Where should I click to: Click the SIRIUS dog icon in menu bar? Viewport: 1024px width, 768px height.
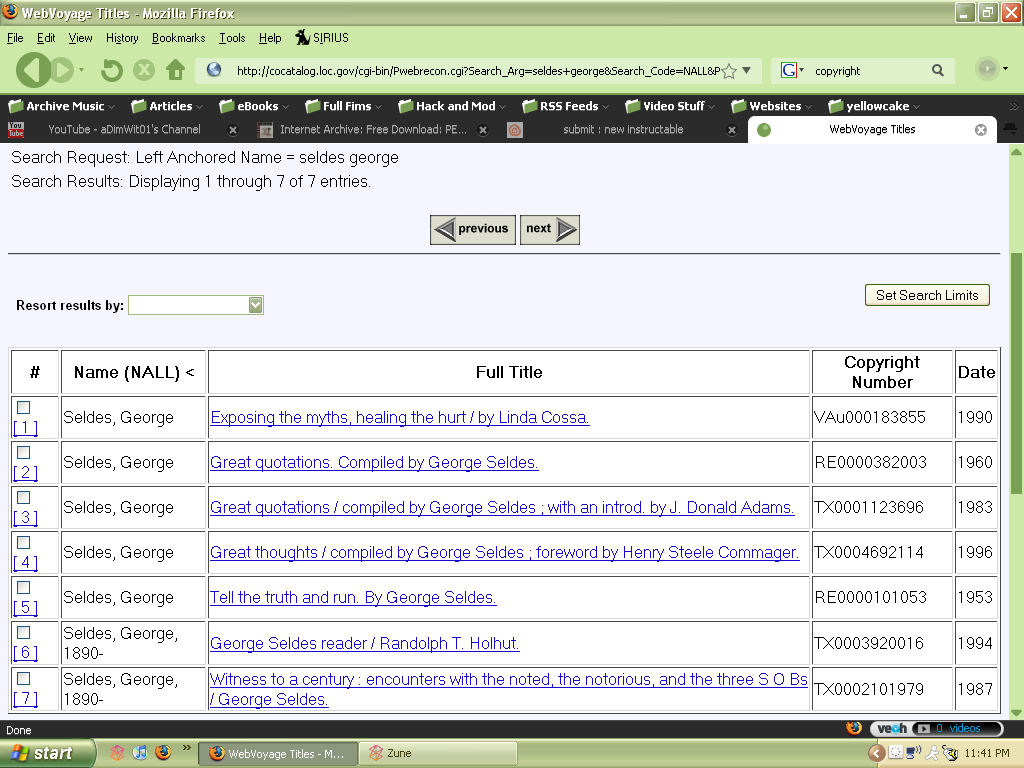302,37
